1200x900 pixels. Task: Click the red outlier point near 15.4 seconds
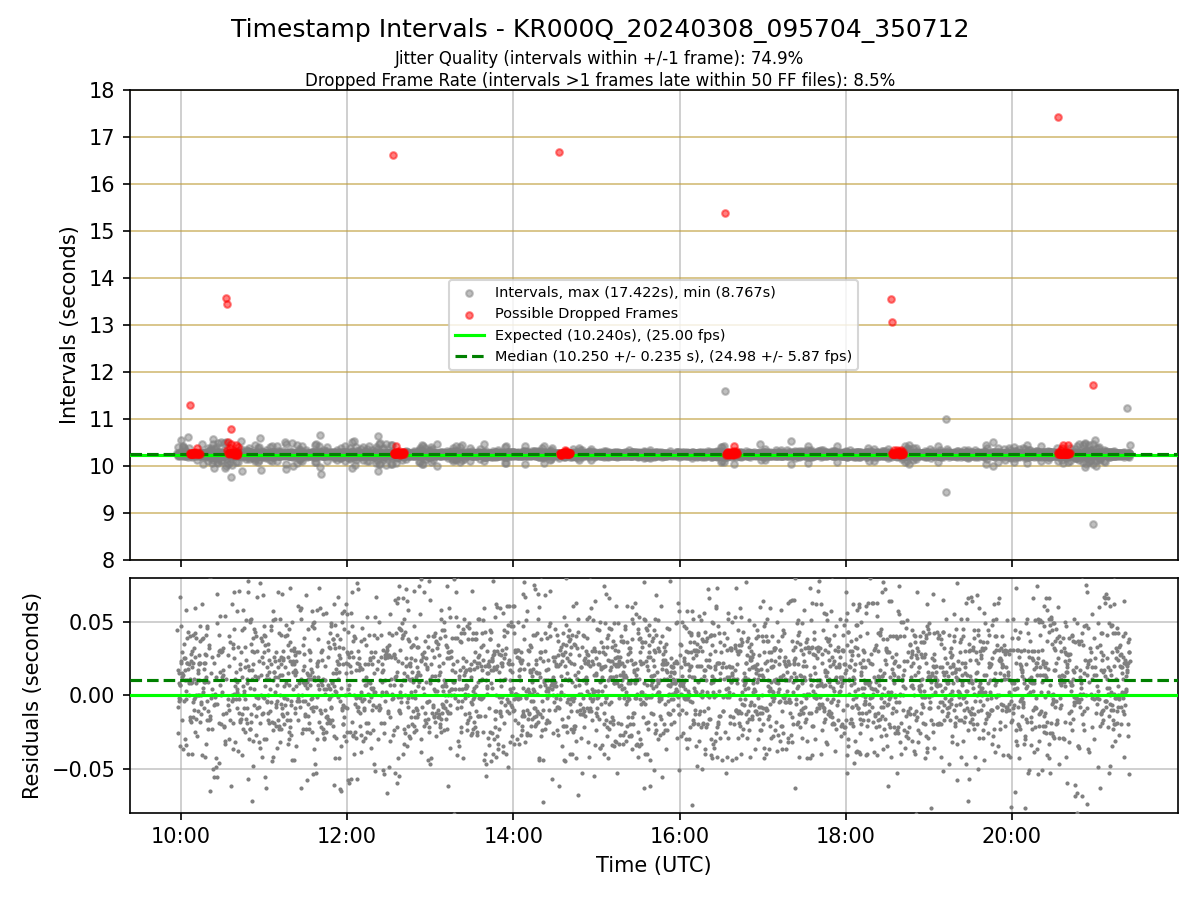(x=725, y=213)
